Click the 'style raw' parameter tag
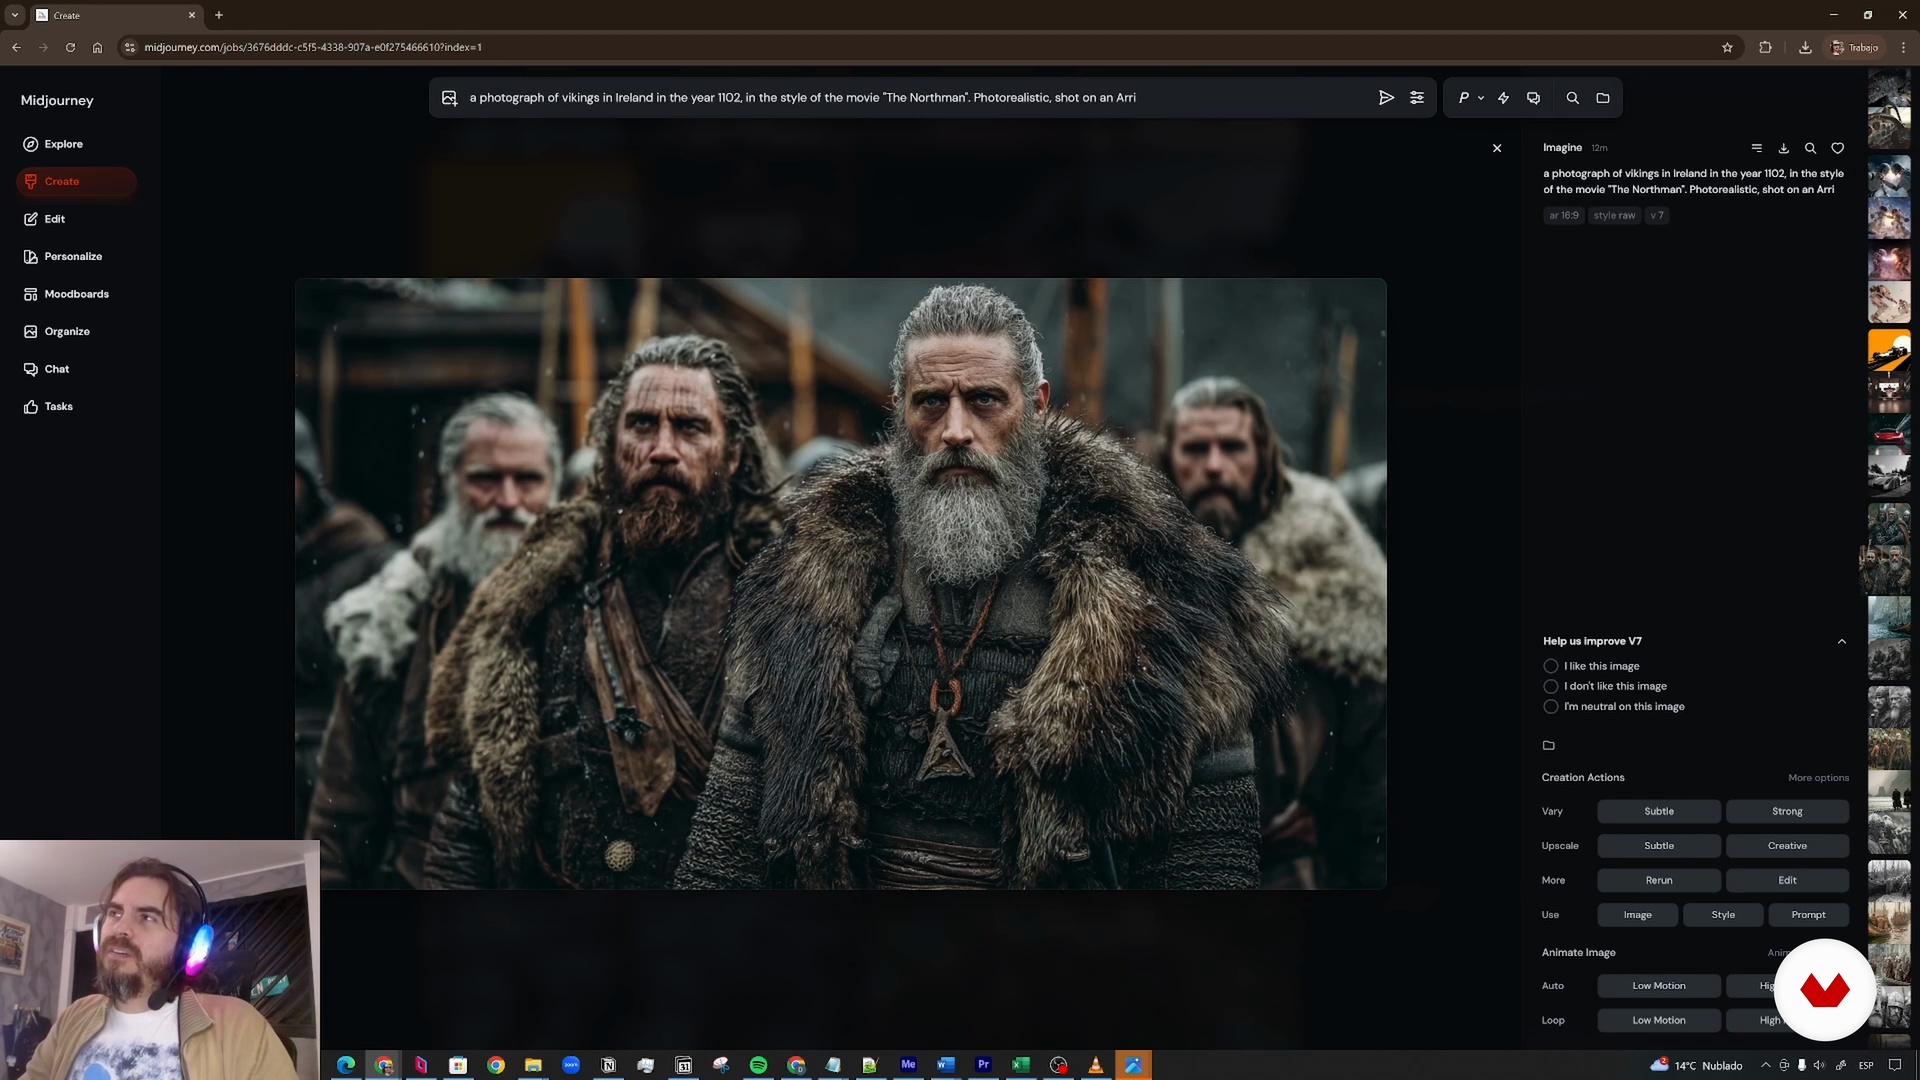 [x=1614, y=215]
